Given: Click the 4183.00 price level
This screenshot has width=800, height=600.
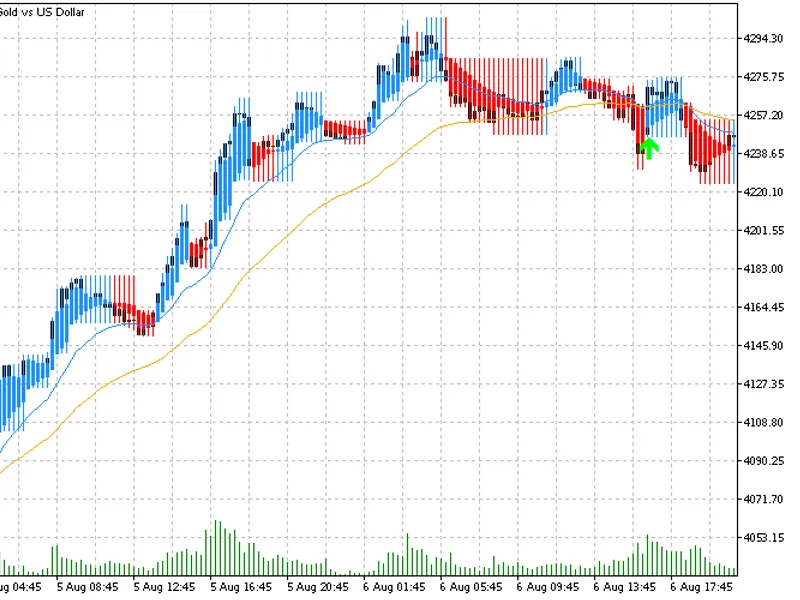Looking at the screenshot, I should coord(763,269).
